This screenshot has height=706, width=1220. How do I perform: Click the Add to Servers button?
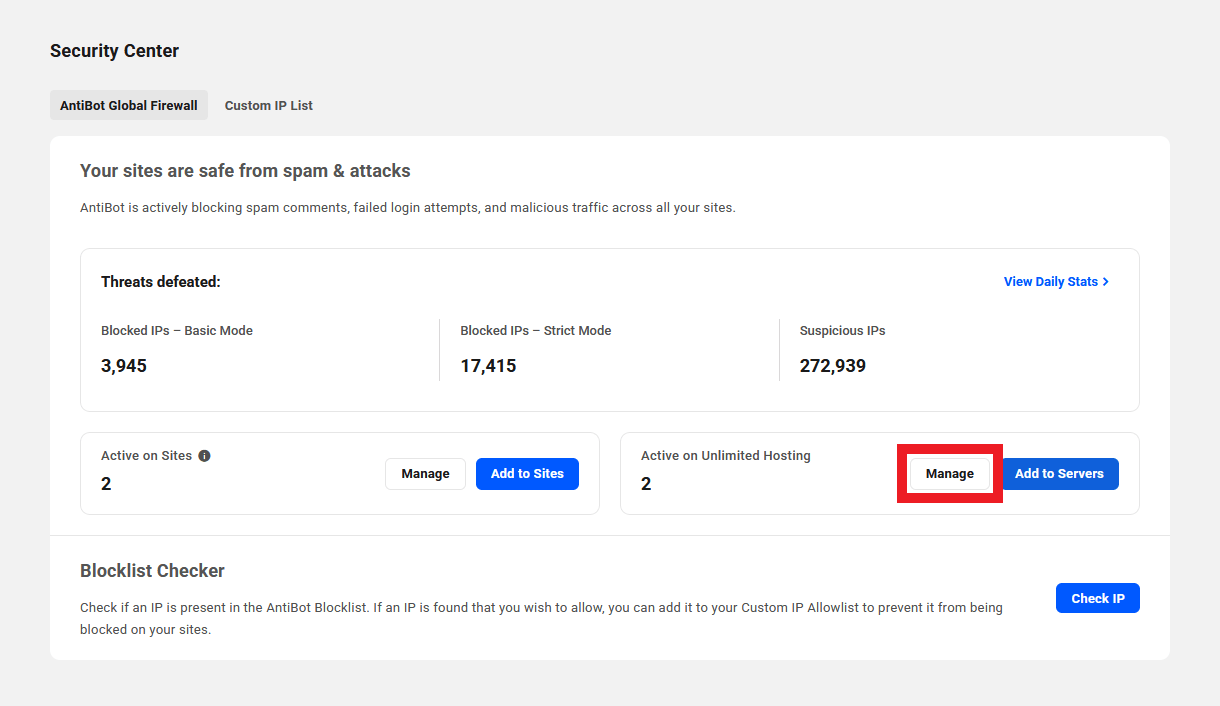(1059, 474)
